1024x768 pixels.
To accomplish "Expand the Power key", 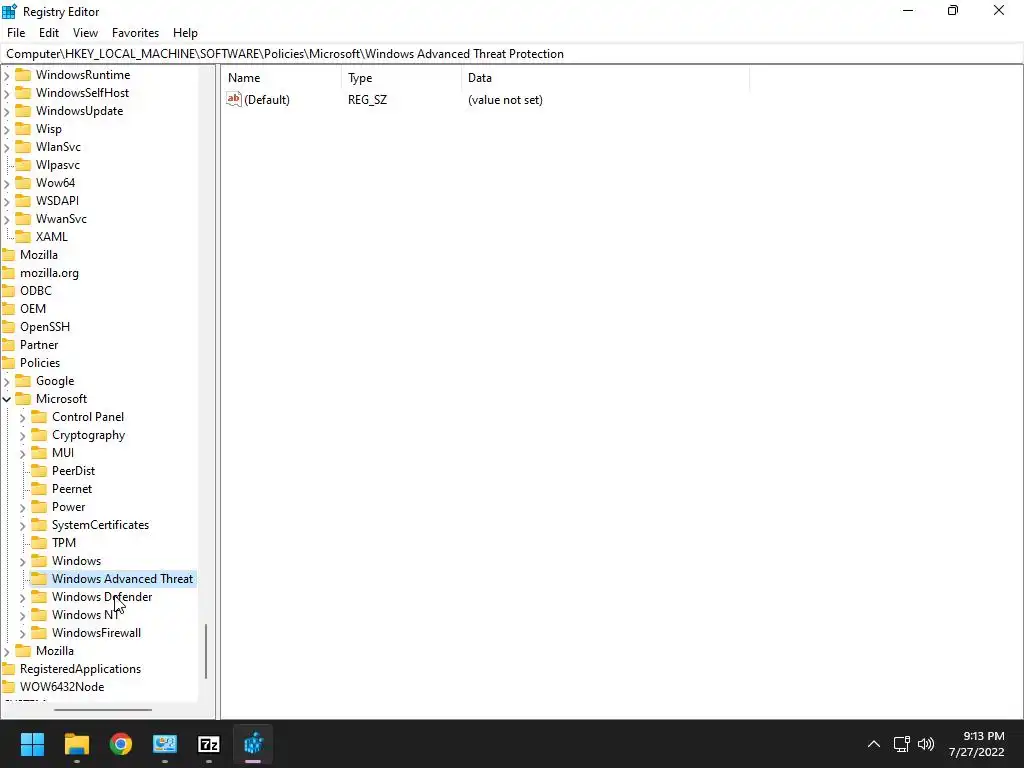I will pyautogui.click(x=23, y=507).
